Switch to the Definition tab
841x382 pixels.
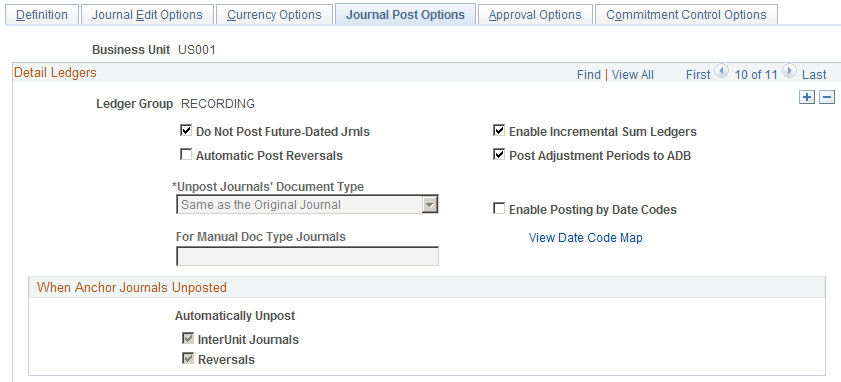tap(42, 14)
